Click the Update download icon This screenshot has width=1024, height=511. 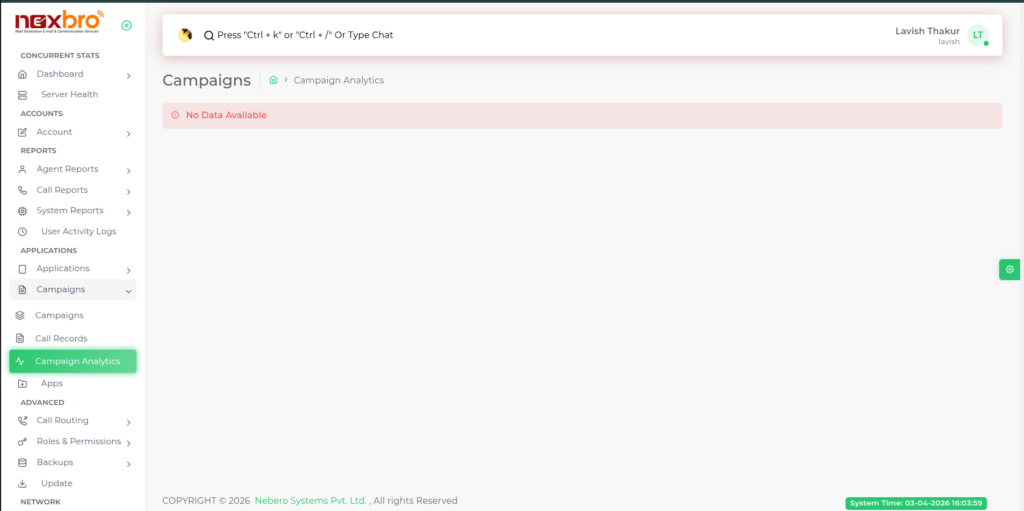point(23,484)
